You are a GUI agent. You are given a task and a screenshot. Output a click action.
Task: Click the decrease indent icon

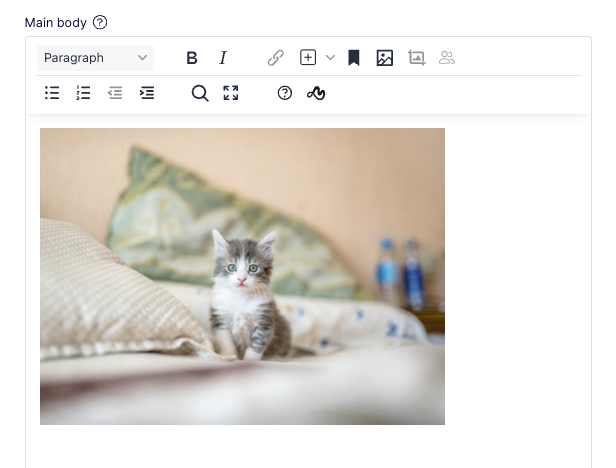pyautogui.click(x=115, y=93)
